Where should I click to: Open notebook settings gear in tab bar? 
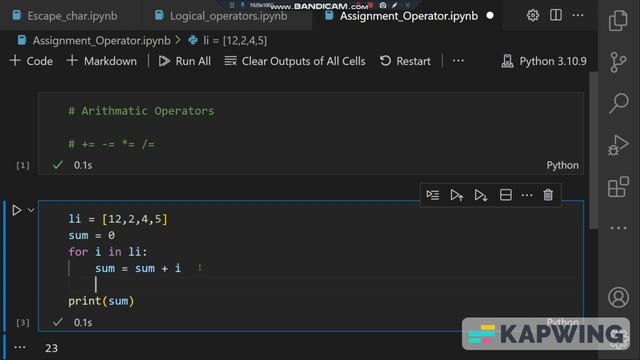[x=533, y=16]
